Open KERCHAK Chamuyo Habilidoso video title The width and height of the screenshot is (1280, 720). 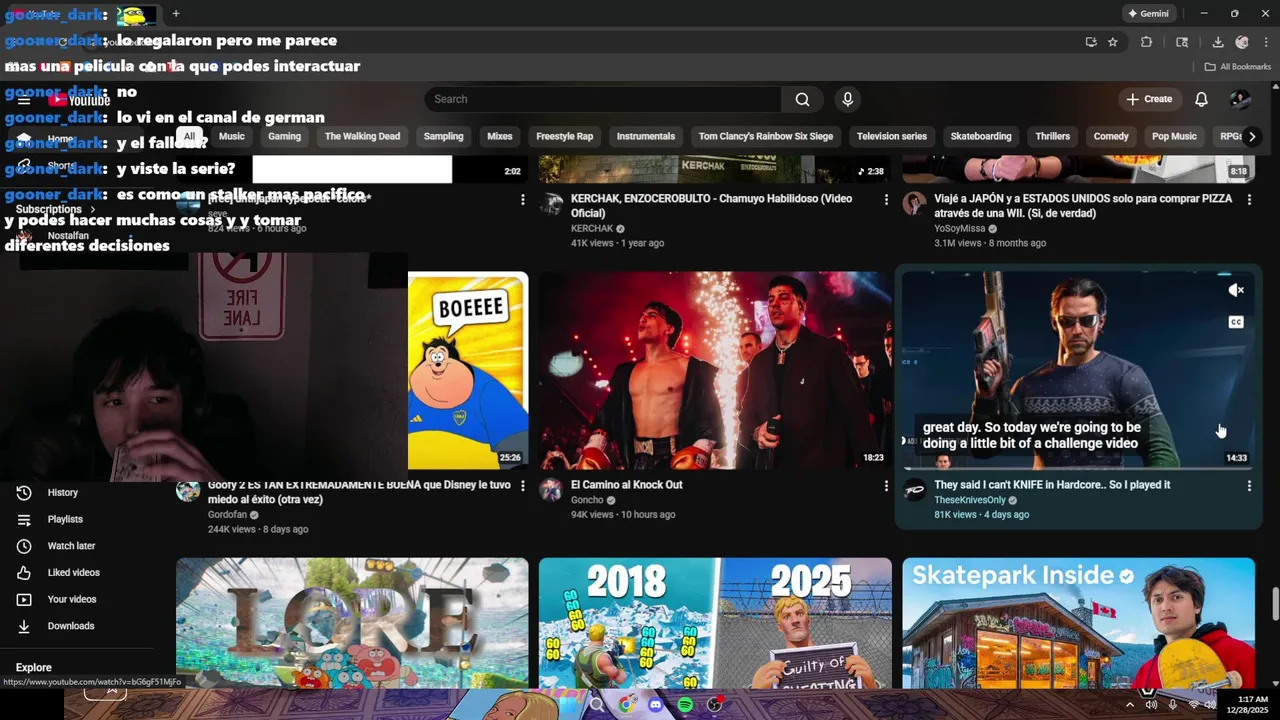tap(711, 205)
